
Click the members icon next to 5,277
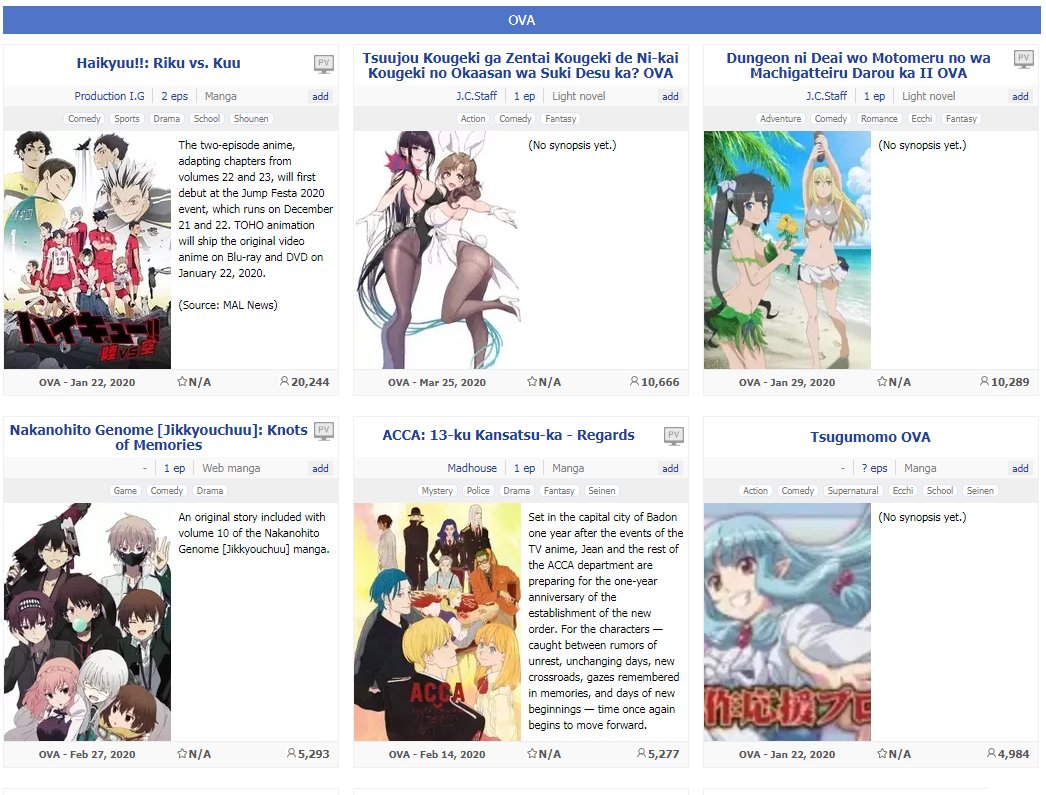[x=641, y=754]
